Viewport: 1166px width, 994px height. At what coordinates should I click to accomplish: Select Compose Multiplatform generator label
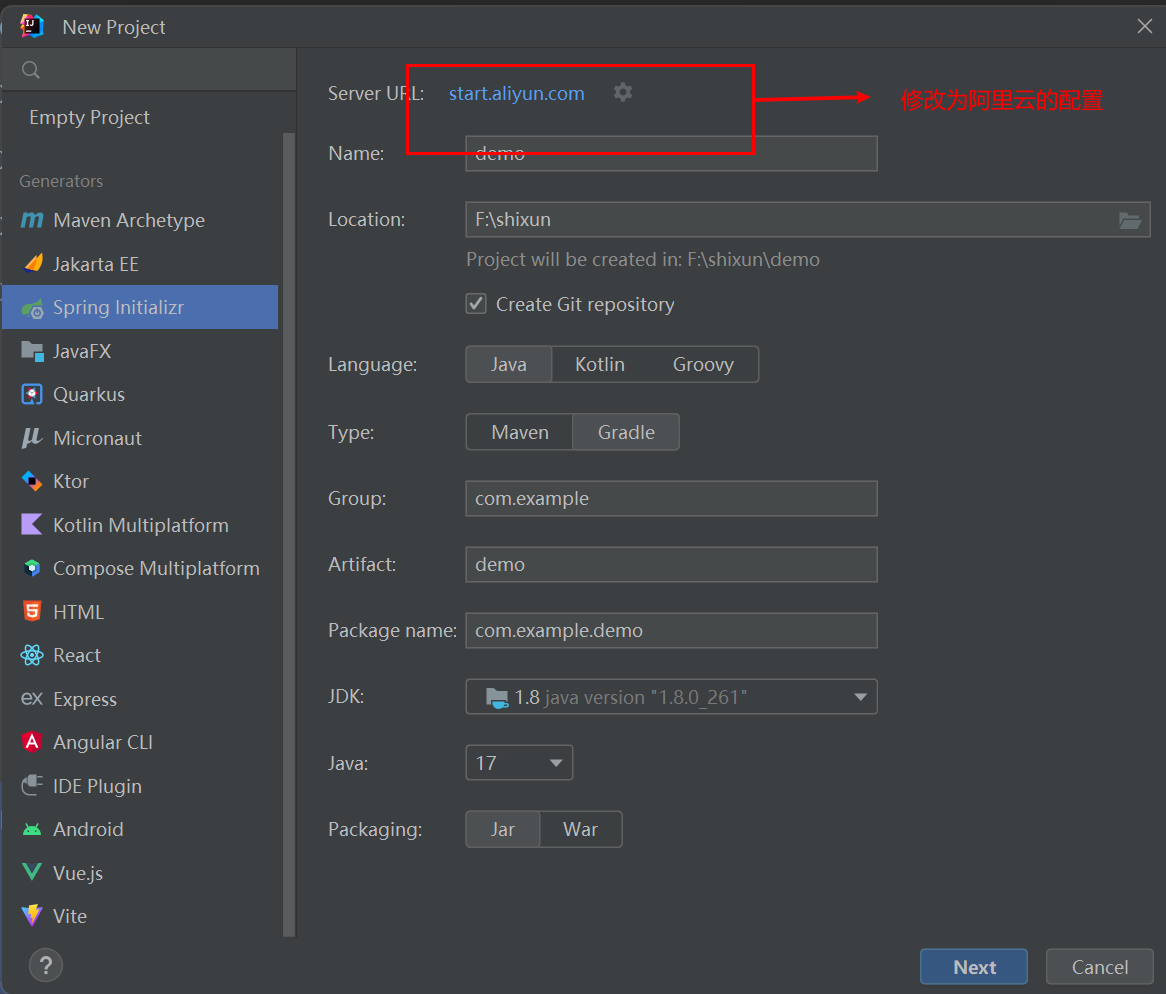156,569
